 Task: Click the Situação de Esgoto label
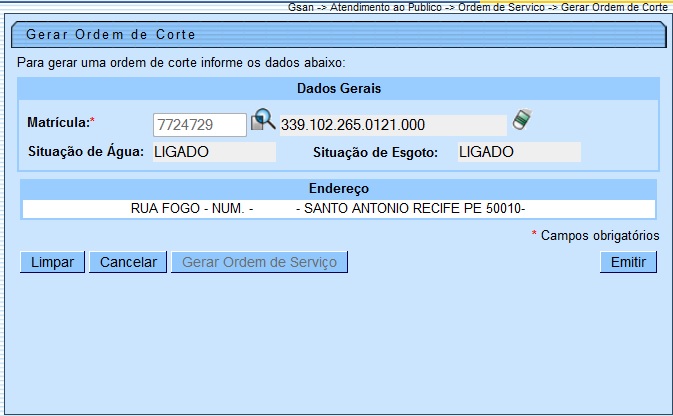tap(376, 152)
